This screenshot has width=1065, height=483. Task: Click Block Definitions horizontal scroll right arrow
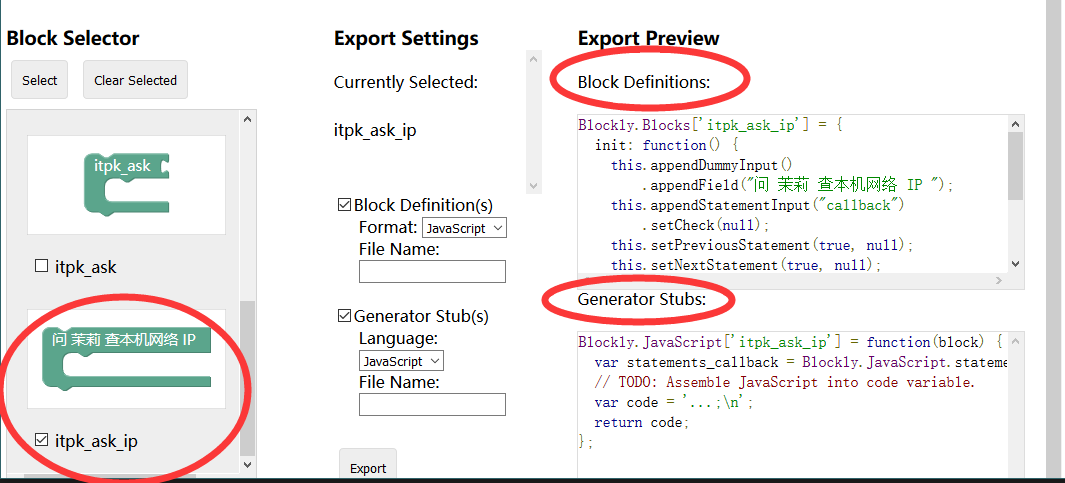pos(999,280)
